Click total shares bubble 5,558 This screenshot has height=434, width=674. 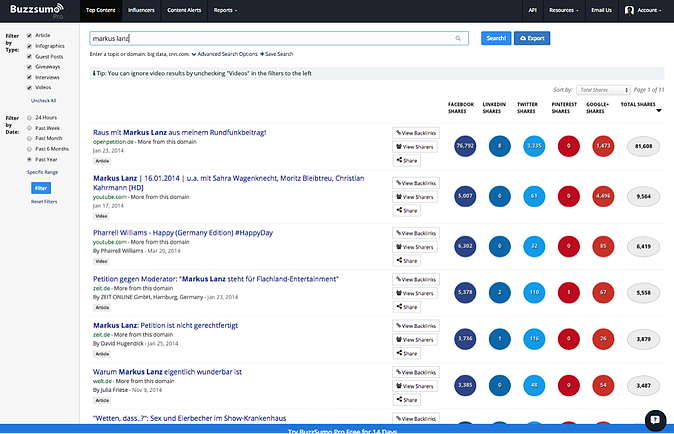(x=643, y=293)
